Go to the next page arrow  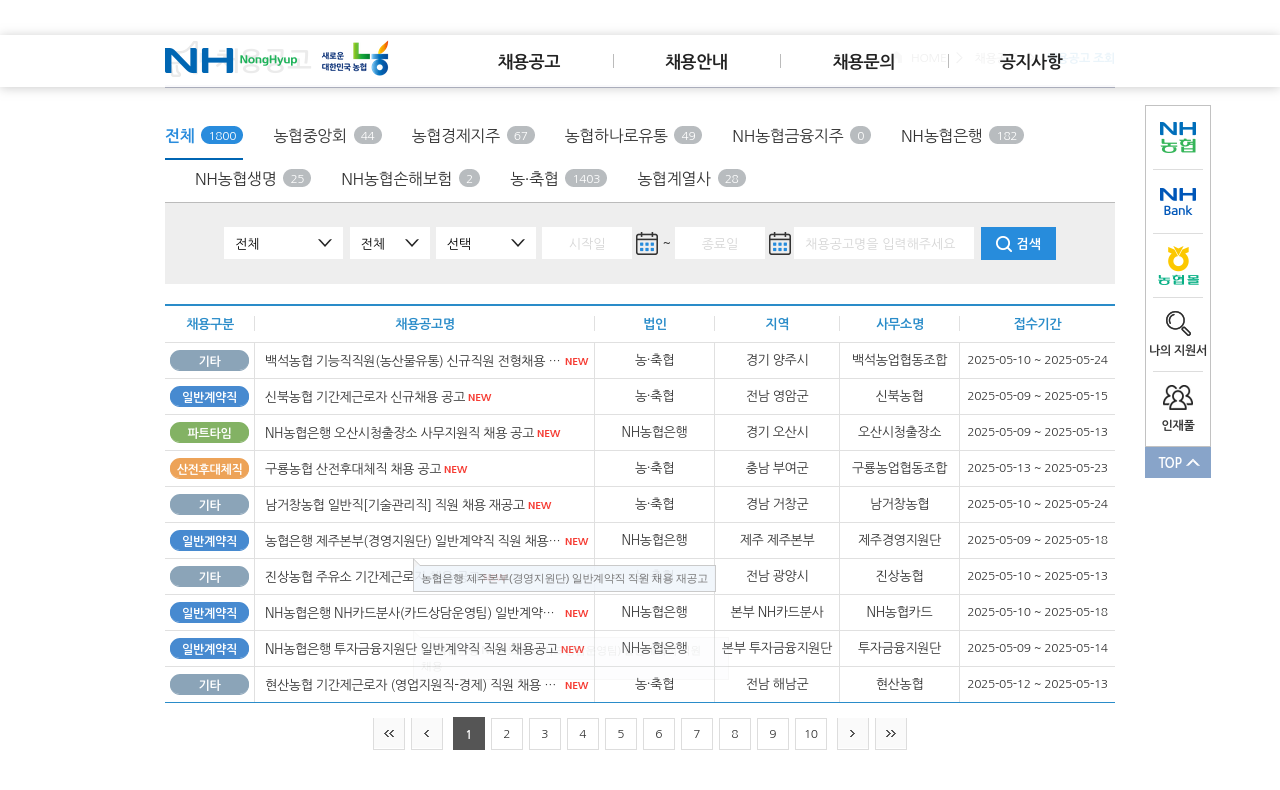(x=853, y=734)
